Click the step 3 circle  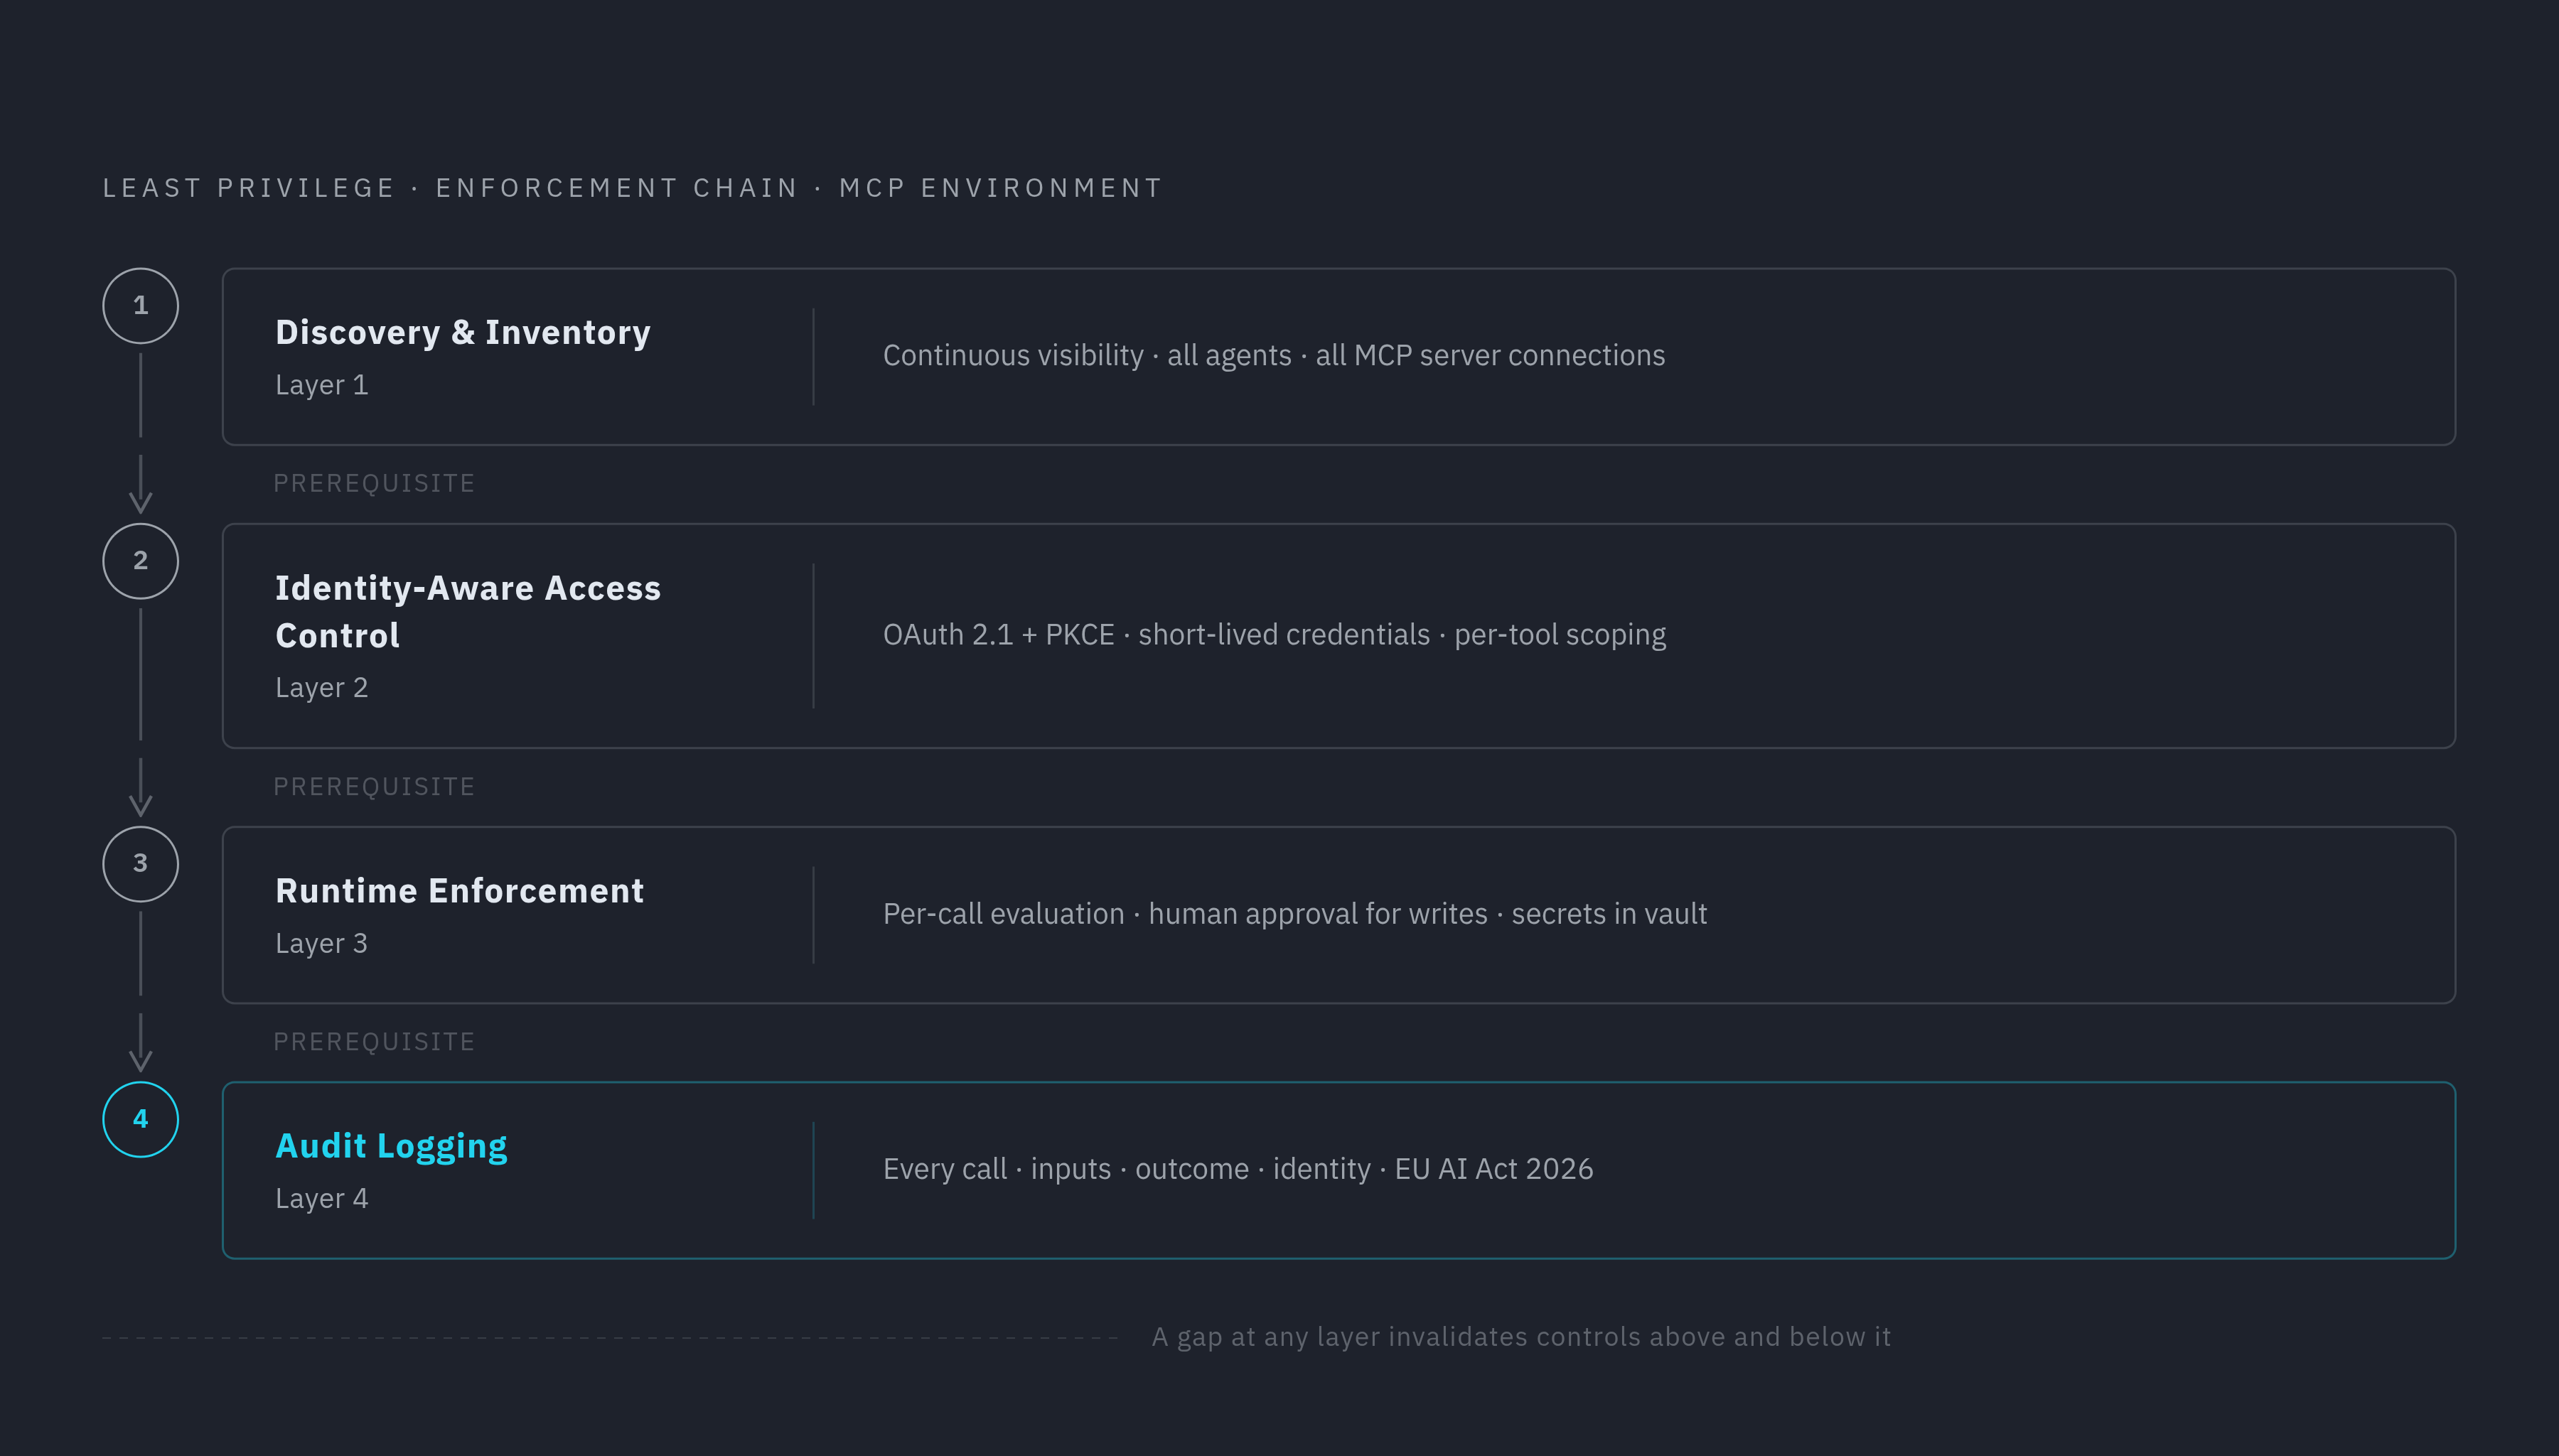click(x=140, y=864)
